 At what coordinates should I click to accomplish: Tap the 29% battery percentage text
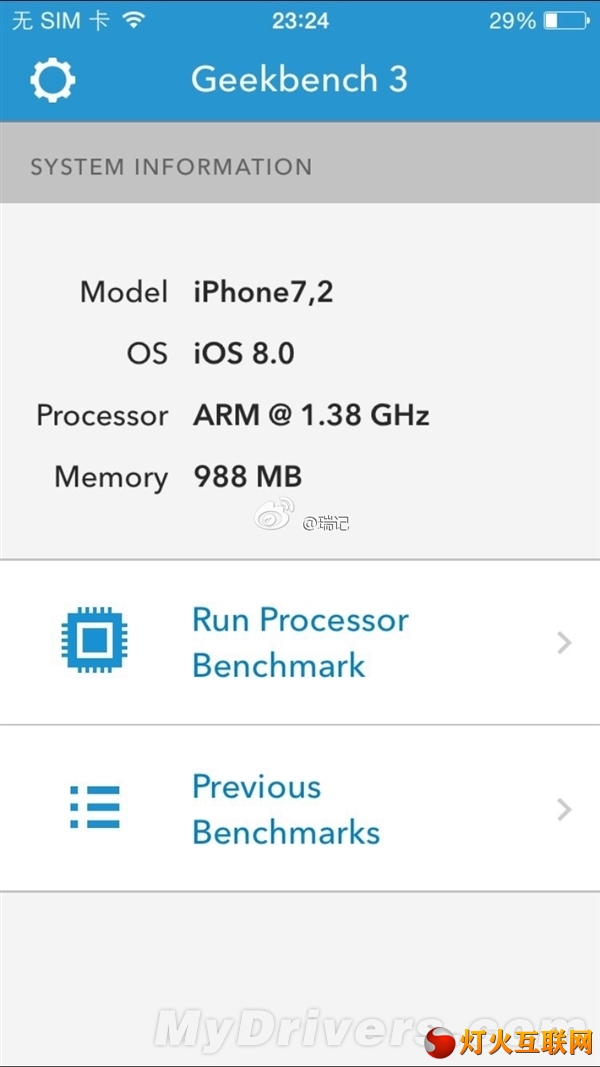pos(512,20)
